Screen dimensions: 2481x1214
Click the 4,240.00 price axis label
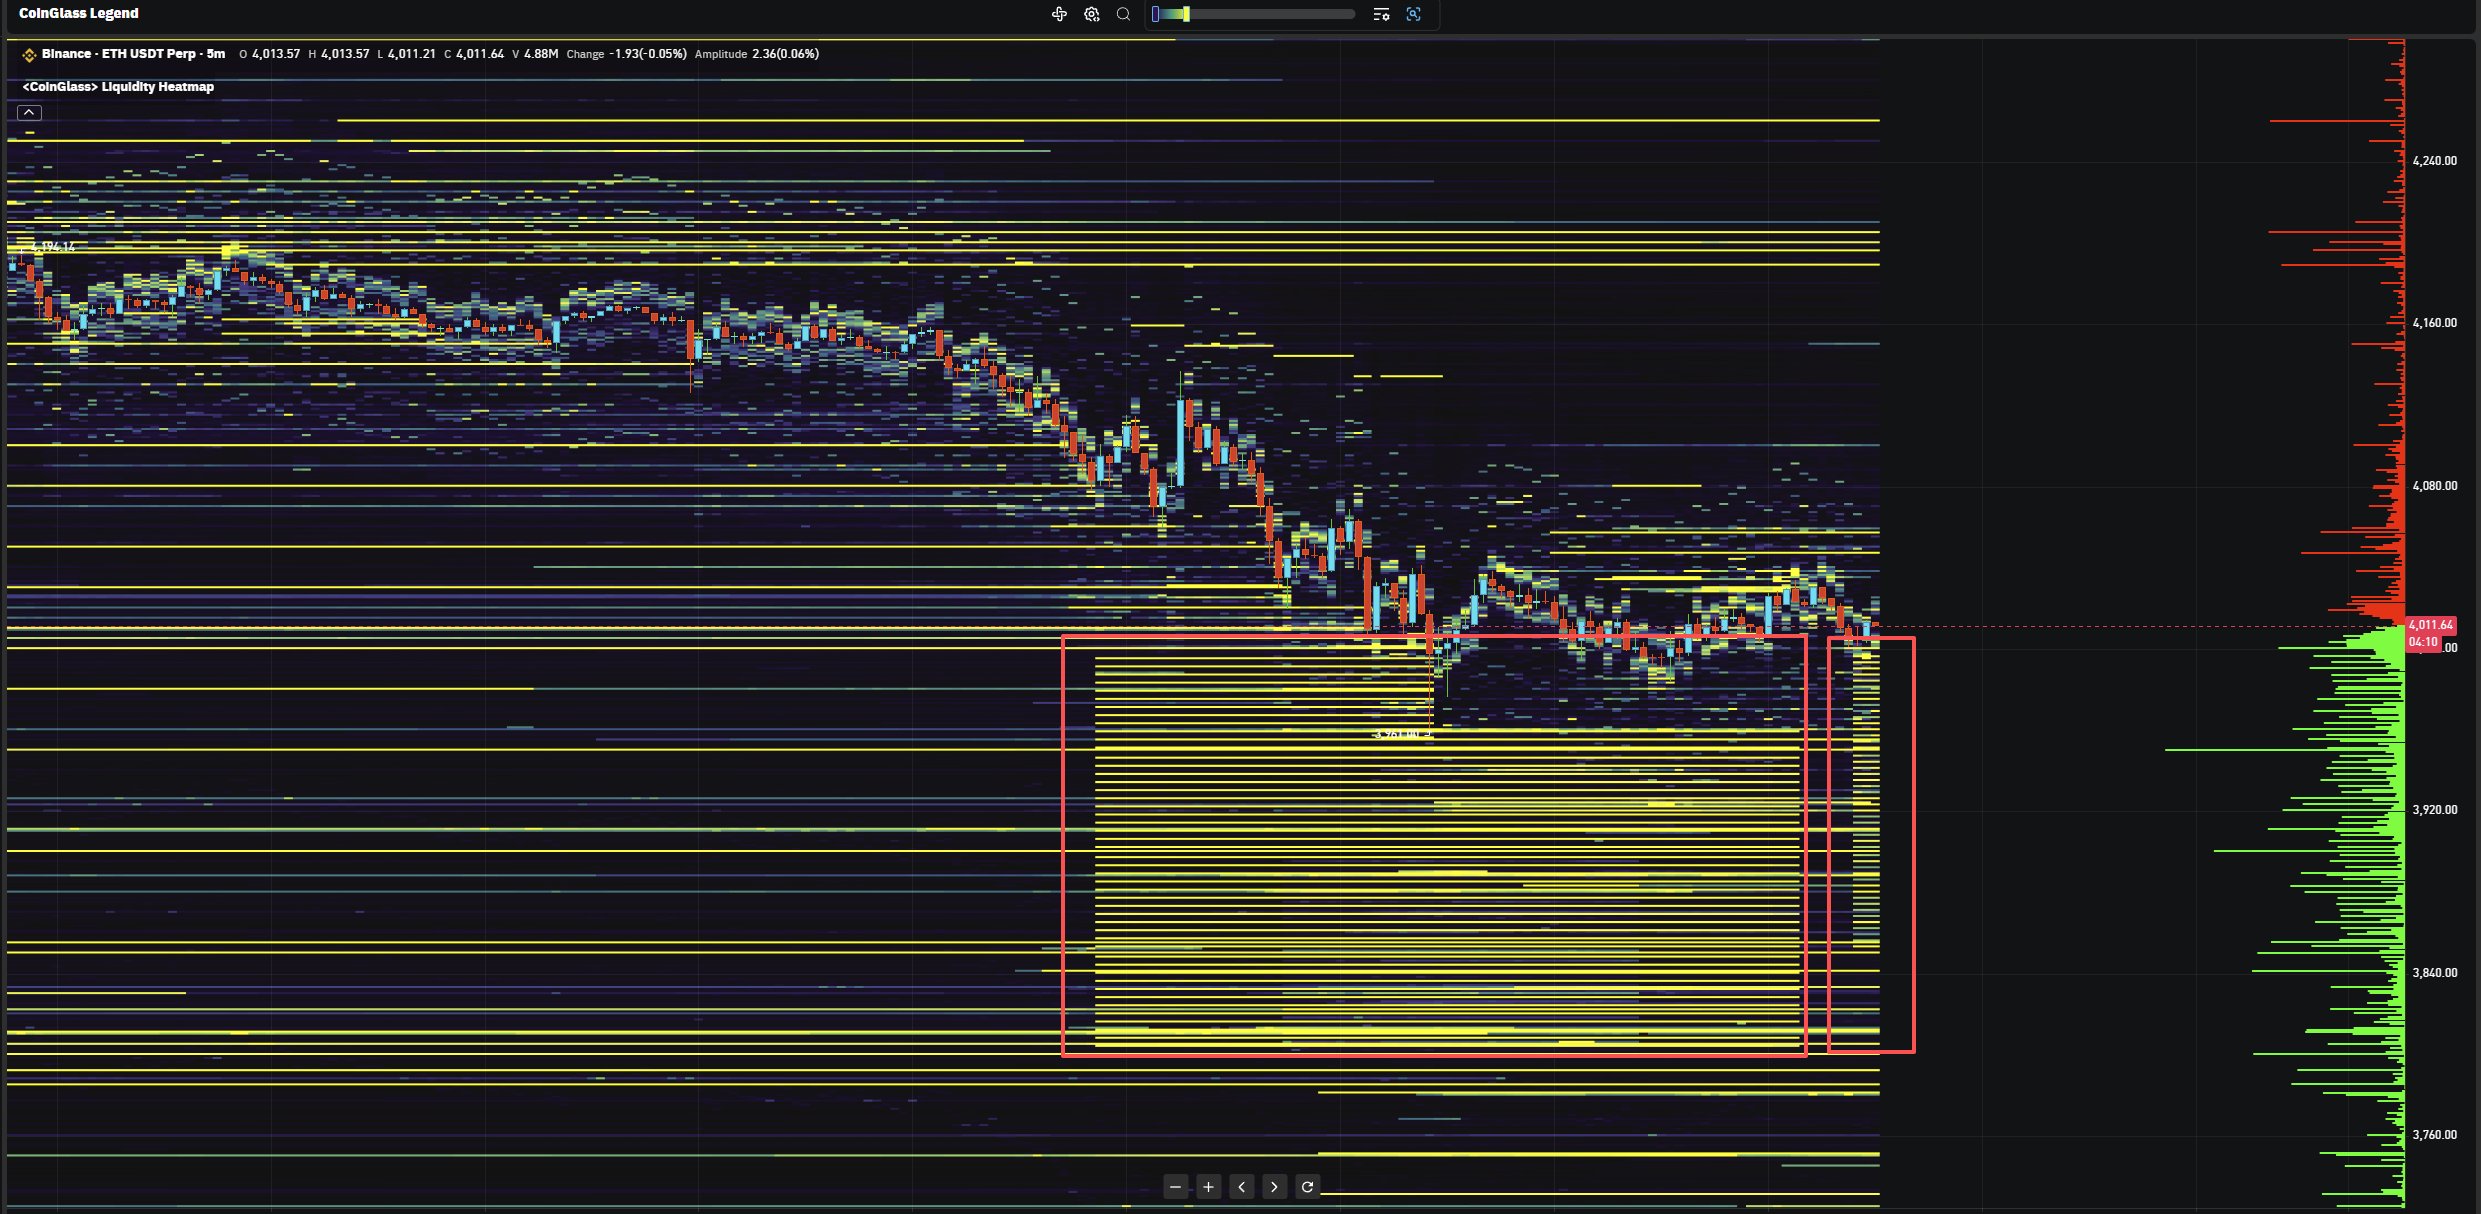(x=2434, y=161)
